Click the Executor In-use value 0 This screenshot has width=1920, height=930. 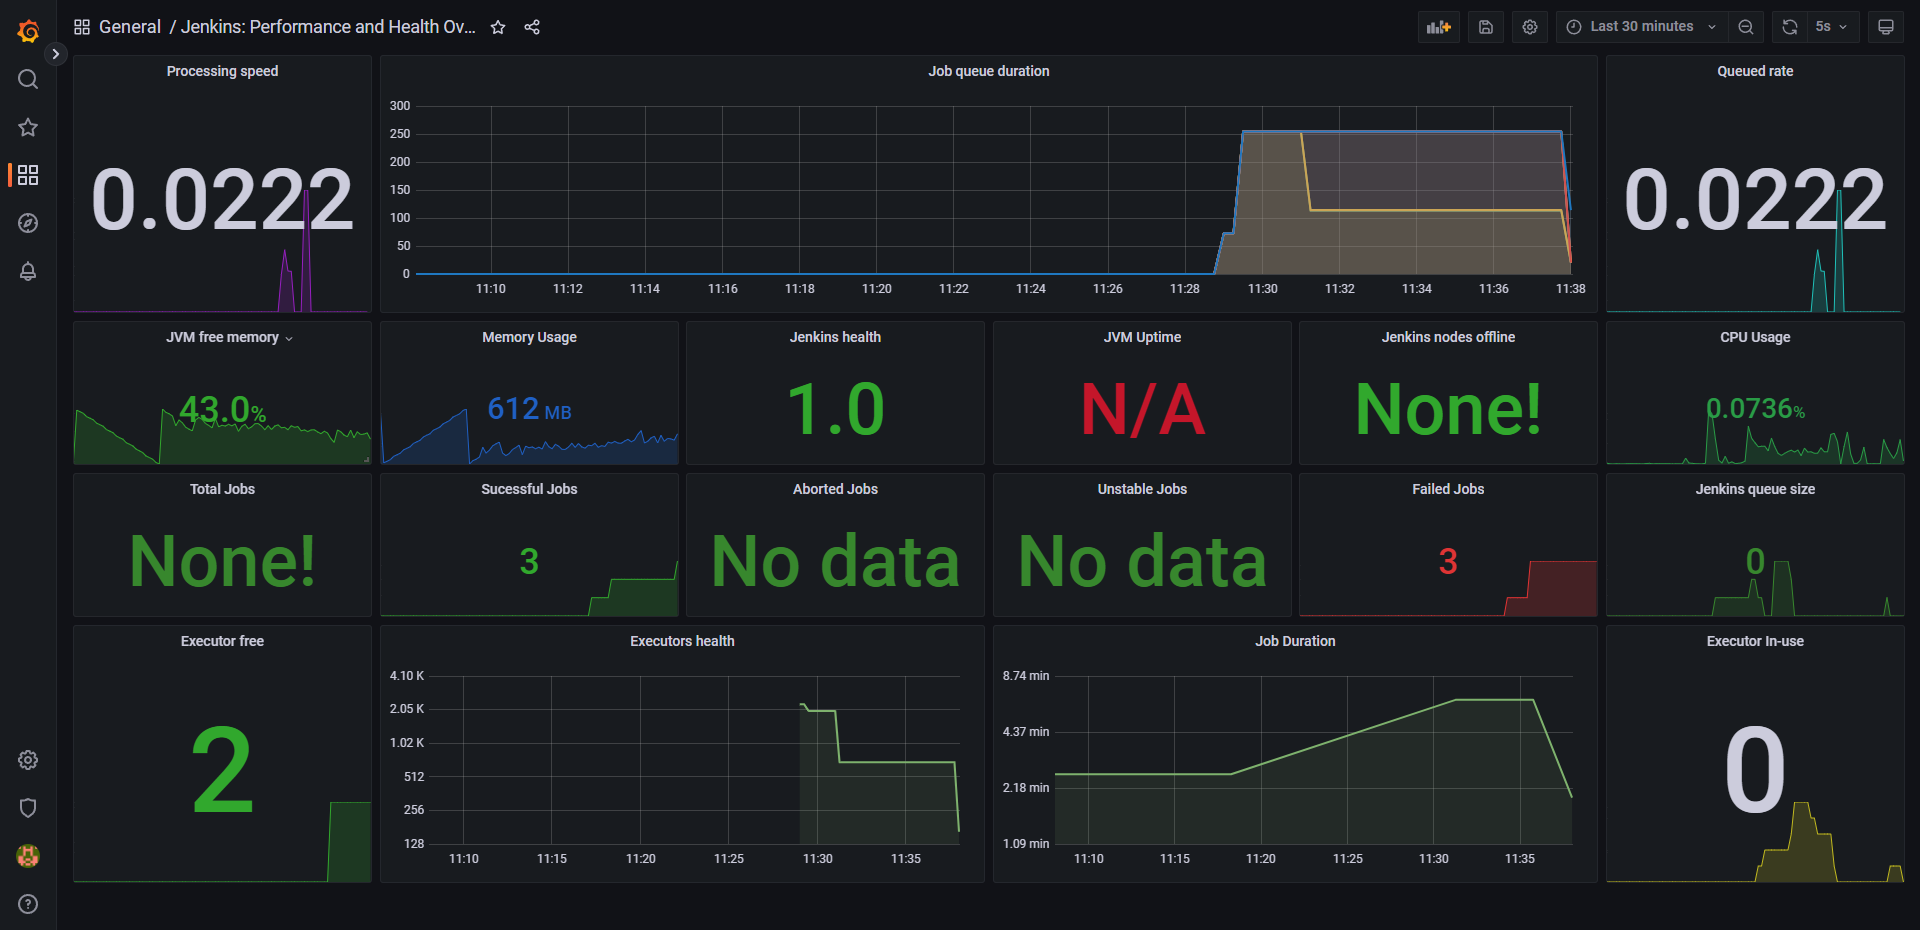click(1755, 769)
